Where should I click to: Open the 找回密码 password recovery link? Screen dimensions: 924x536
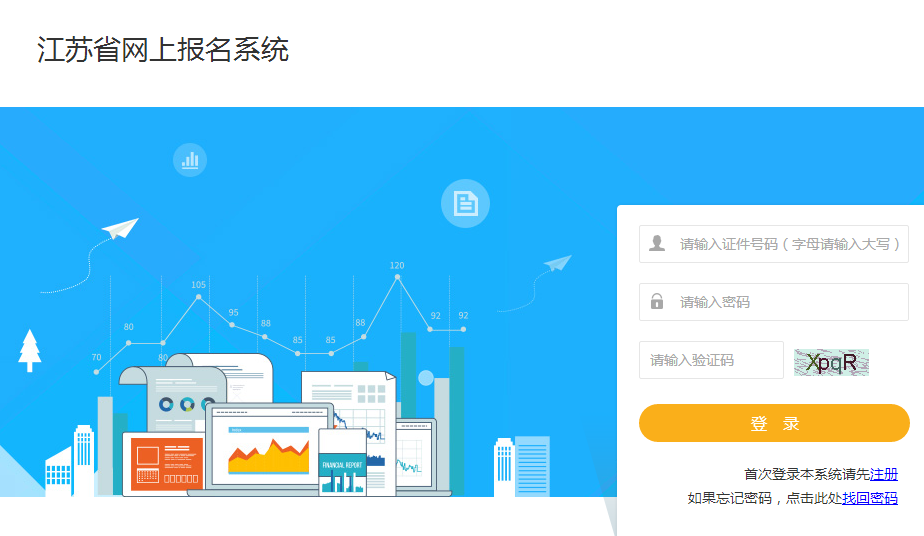870,498
